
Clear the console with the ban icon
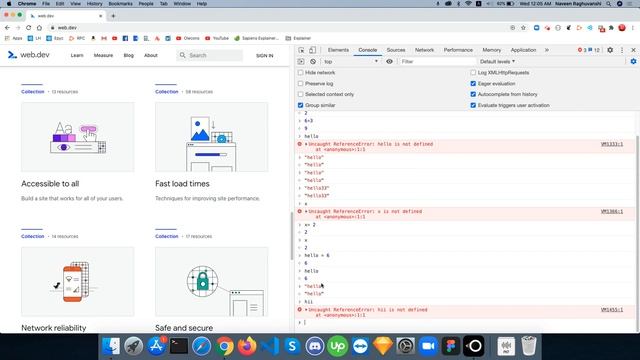(x=313, y=61)
